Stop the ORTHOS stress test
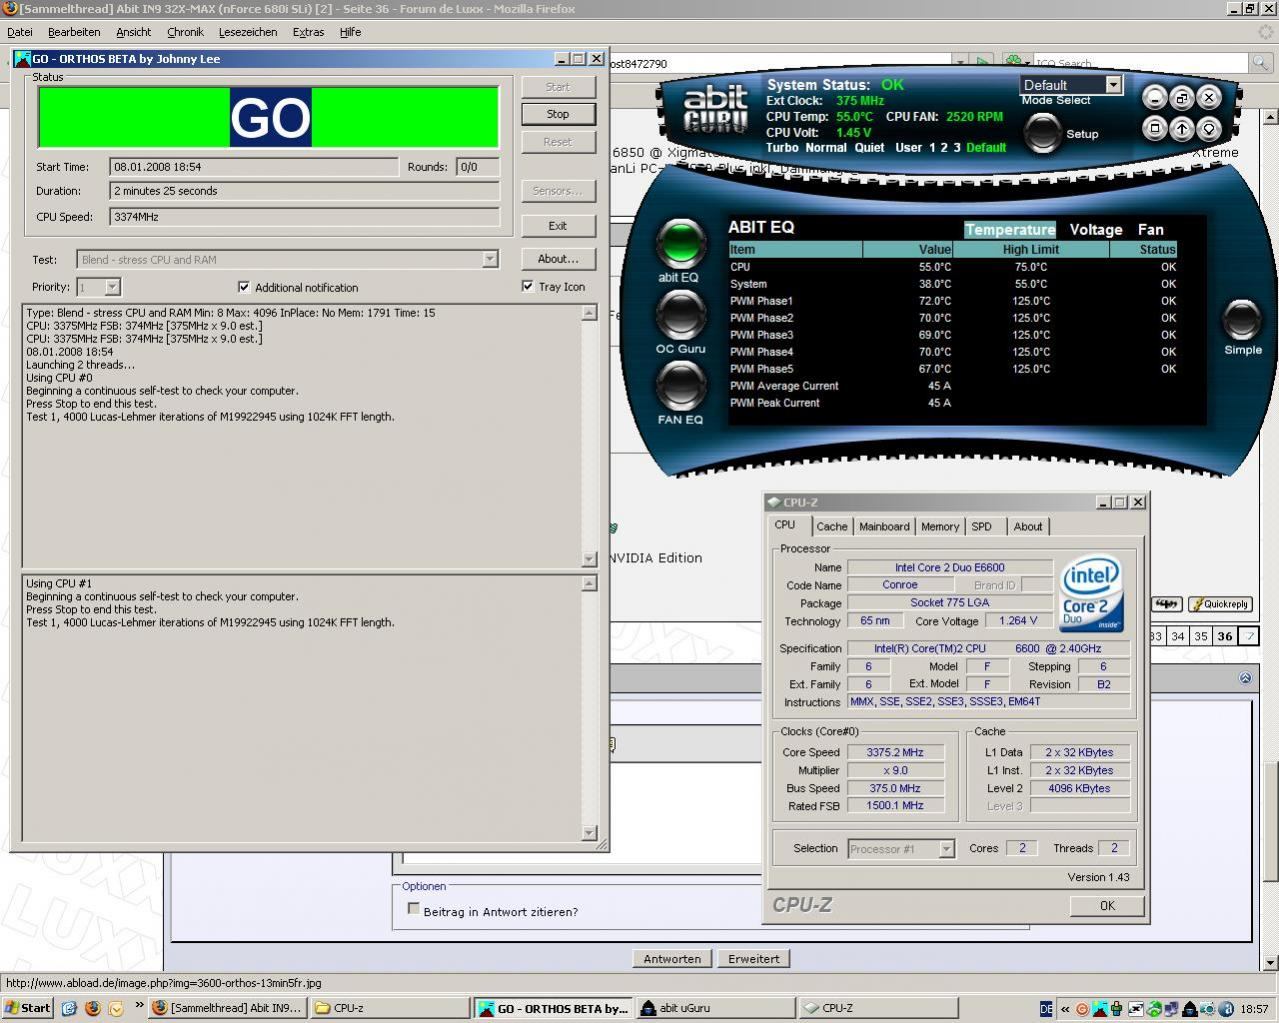 click(x=558, y=114)
